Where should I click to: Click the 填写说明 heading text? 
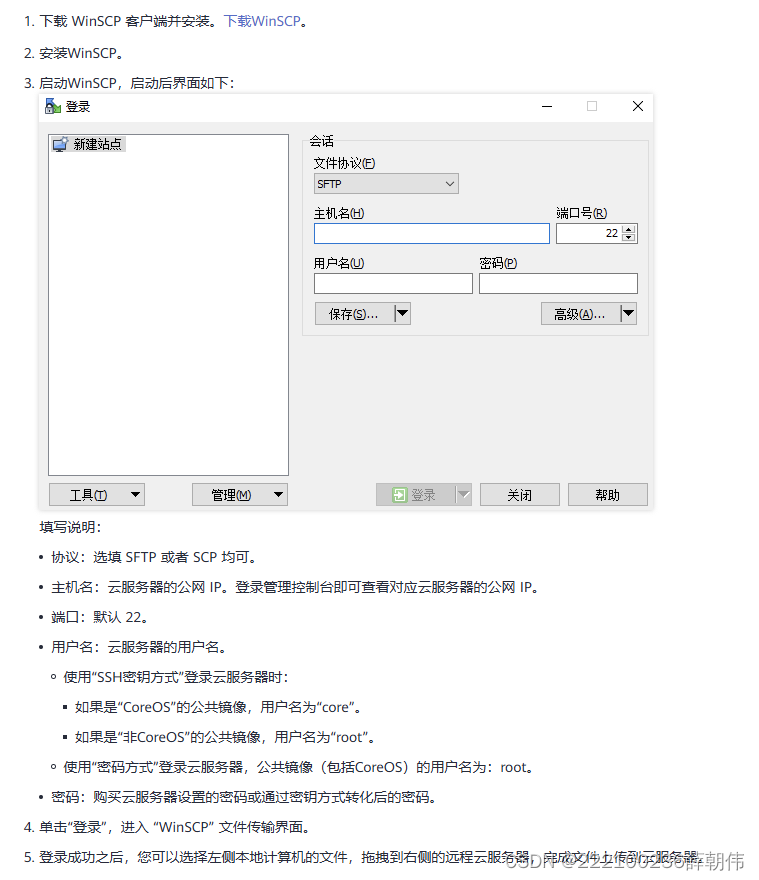(x=70, y=527)
